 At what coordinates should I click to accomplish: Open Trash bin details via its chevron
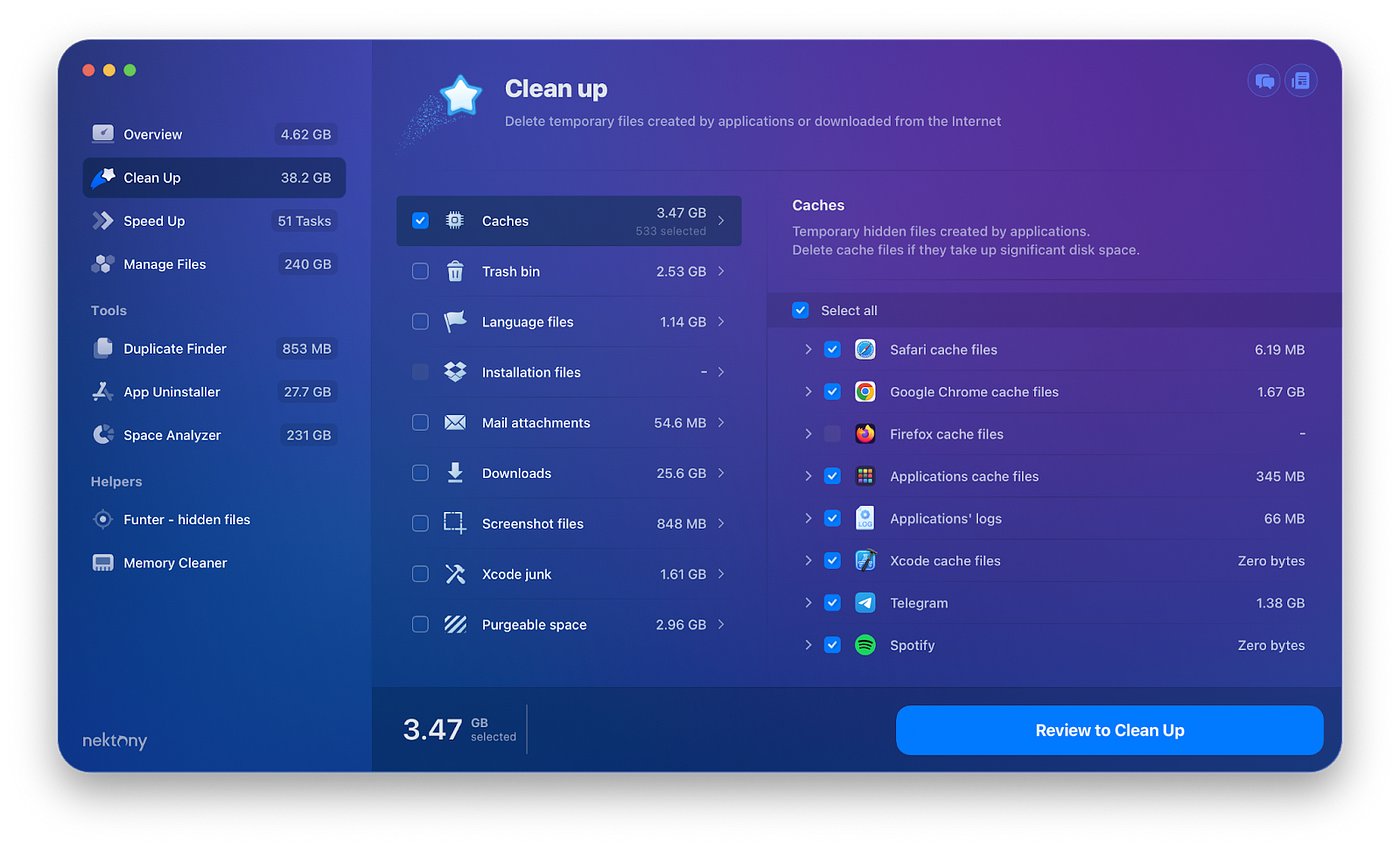point(722,271)
